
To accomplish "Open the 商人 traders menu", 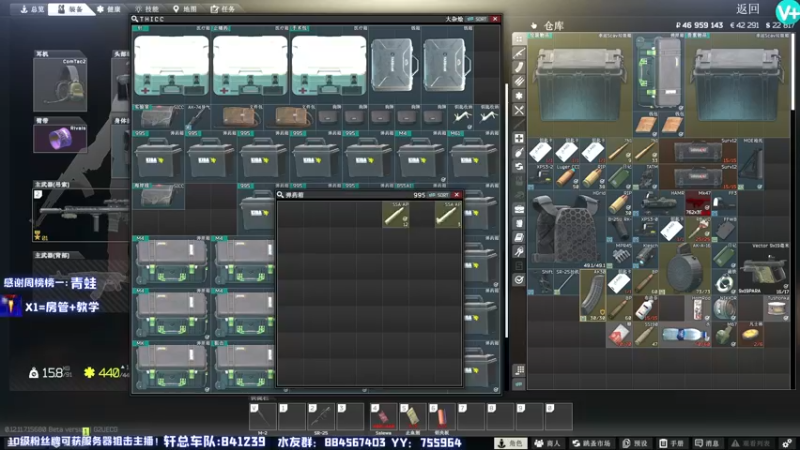I will click(547, 443).
